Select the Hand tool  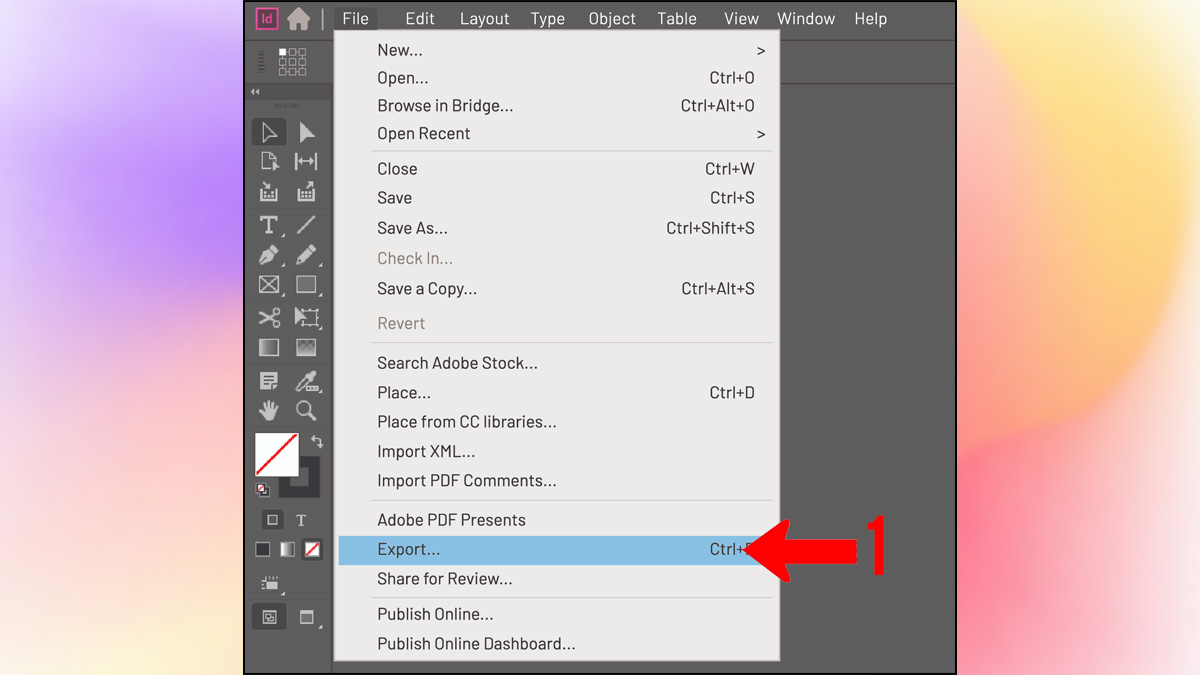(x=268, y=410)
